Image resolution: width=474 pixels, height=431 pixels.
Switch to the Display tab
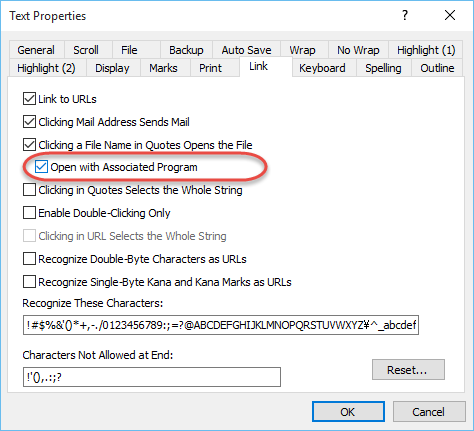pyautogui.click(x=112, y=68)
